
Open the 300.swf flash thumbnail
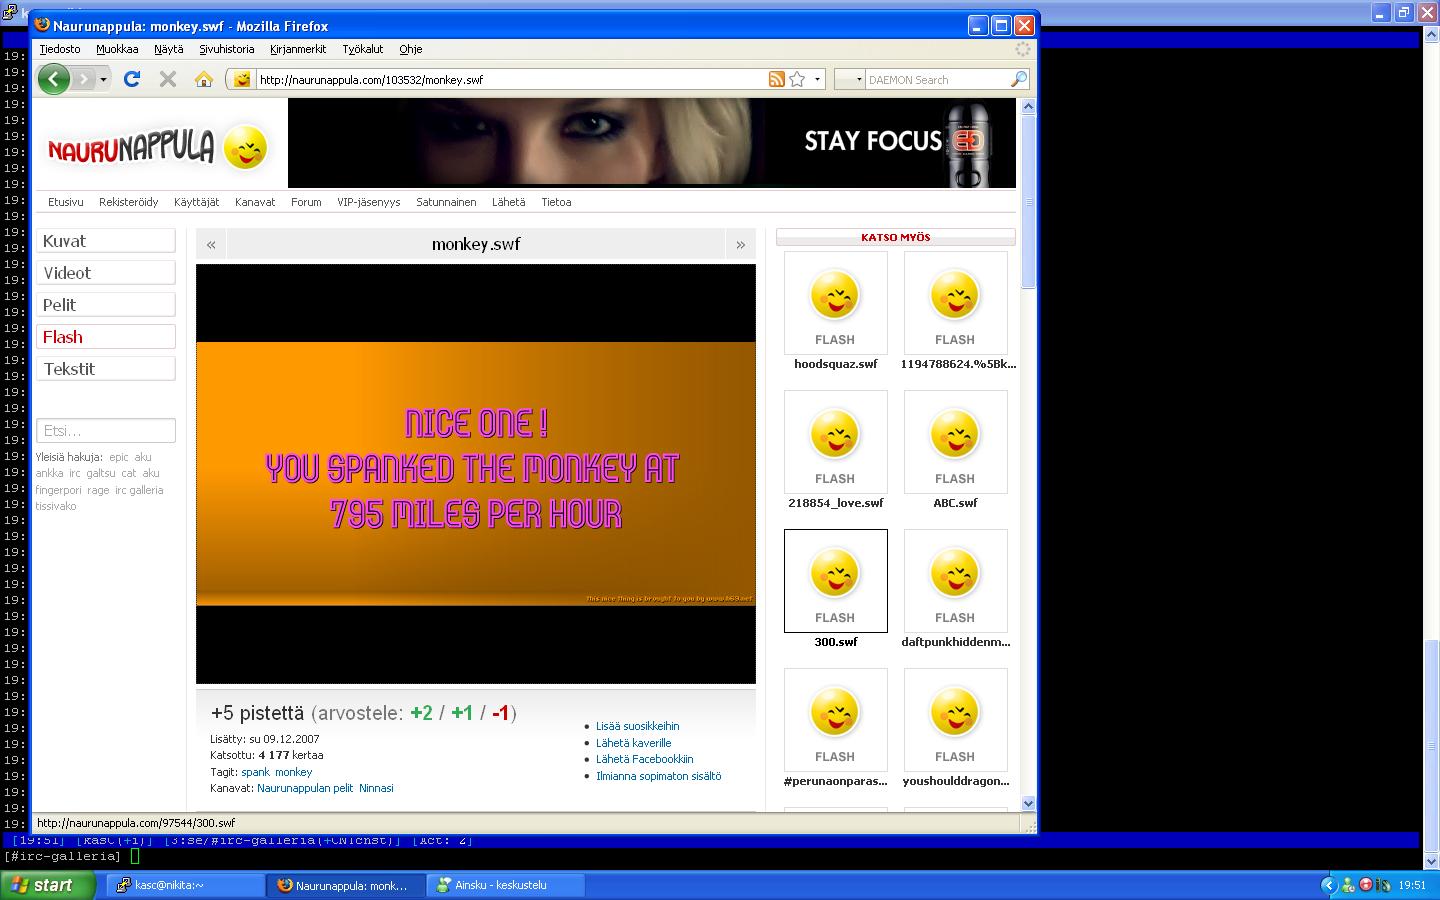pyautogui.click(x=835, y=581)
